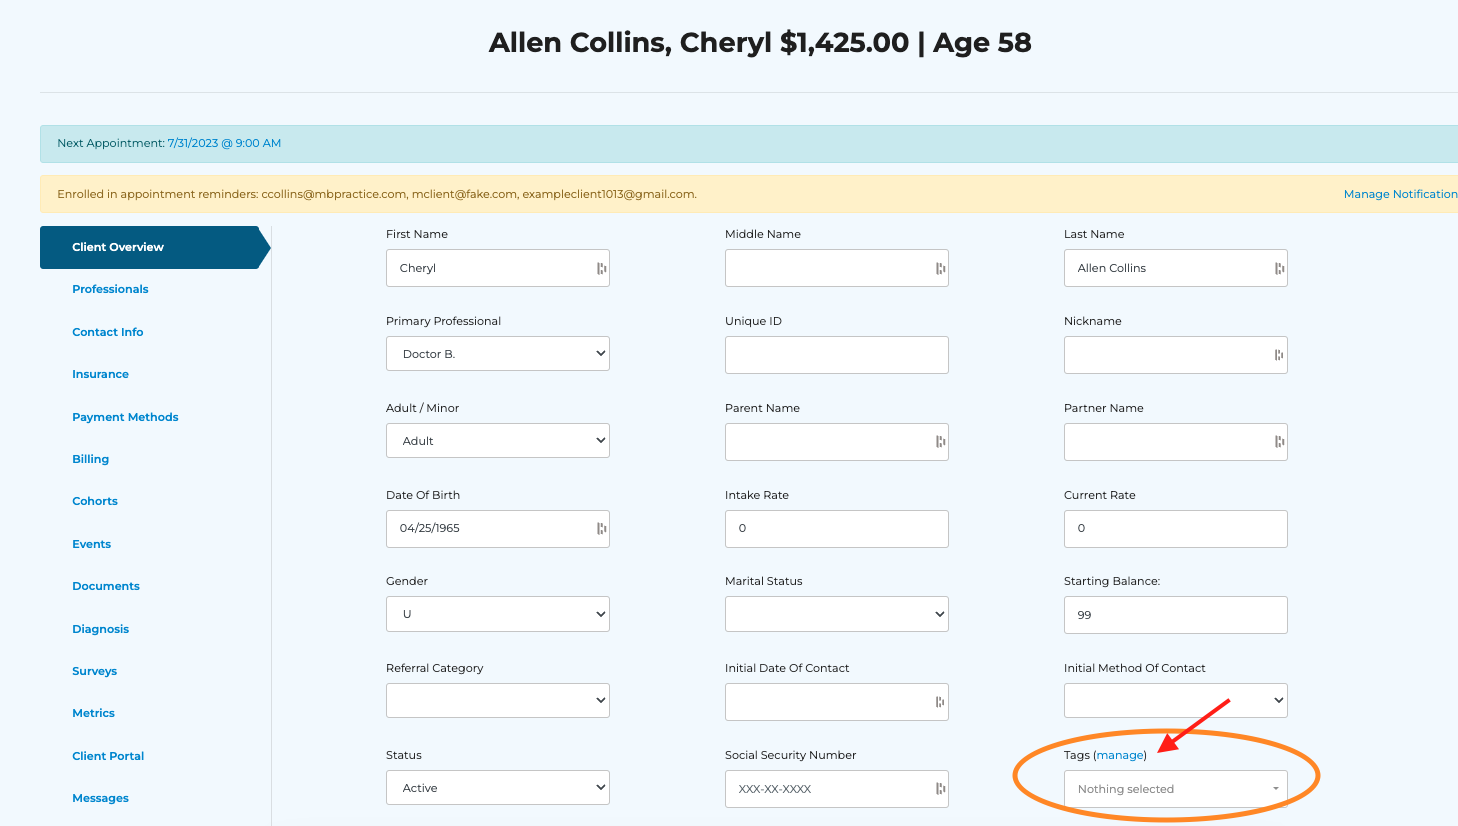Choose an Adult / Minor option

[498, 441]
